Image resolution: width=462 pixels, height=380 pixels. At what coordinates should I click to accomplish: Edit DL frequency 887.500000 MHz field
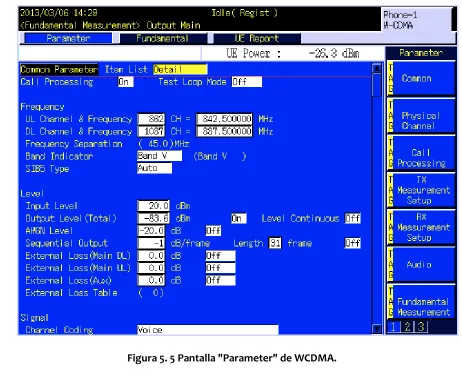click(x=224, y=131)
